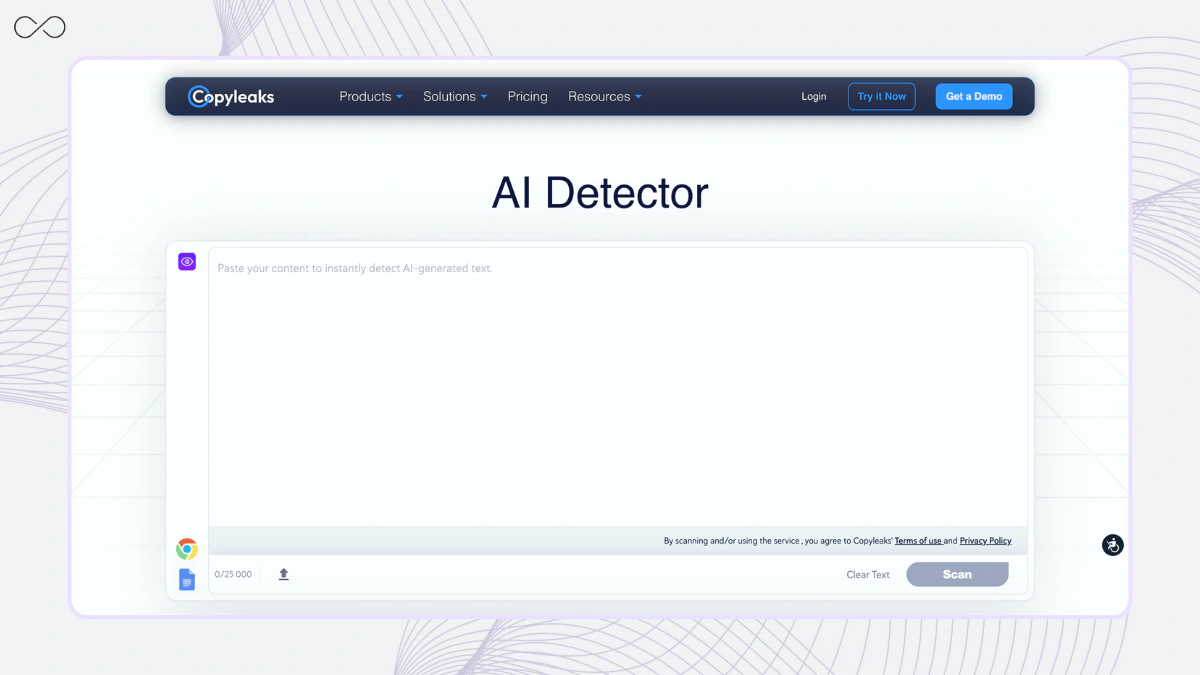Expand the Products dropdown menu
The height and width of the screenshot is (675, 1200).
coord(371,97)
